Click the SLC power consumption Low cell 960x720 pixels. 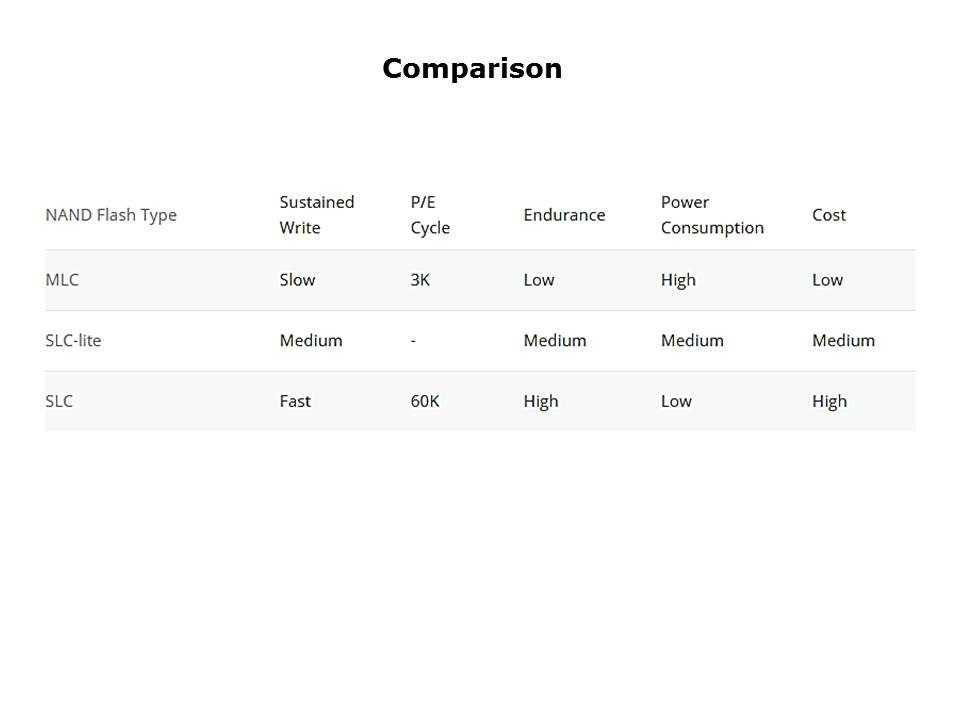click(x=676, y=401)
